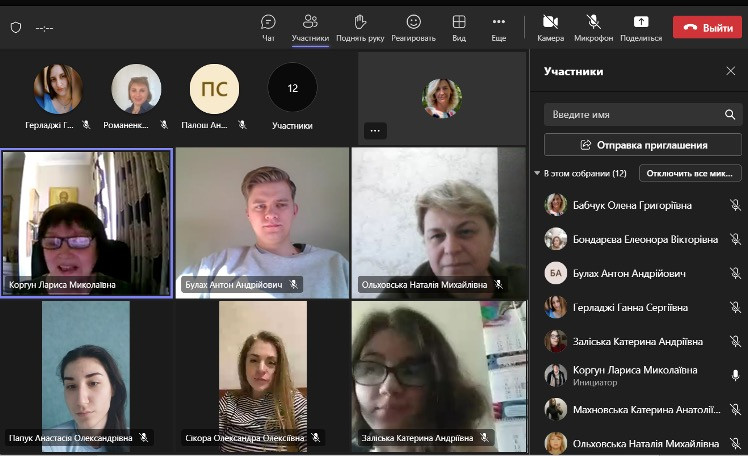The image size is (748, 456).
Task: Click Бабчук Олена avatar in participants list
Action: coord(556,205)
